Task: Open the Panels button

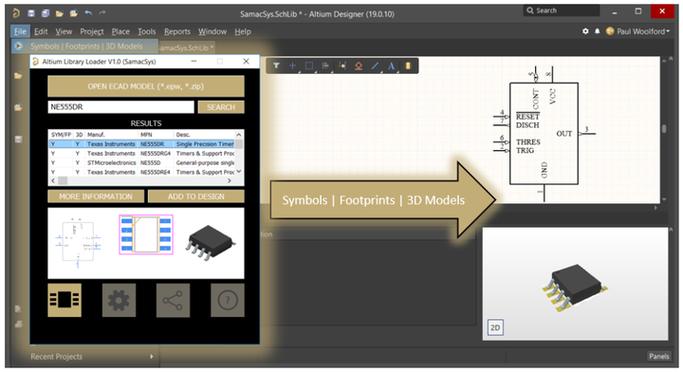Action: 659,356
